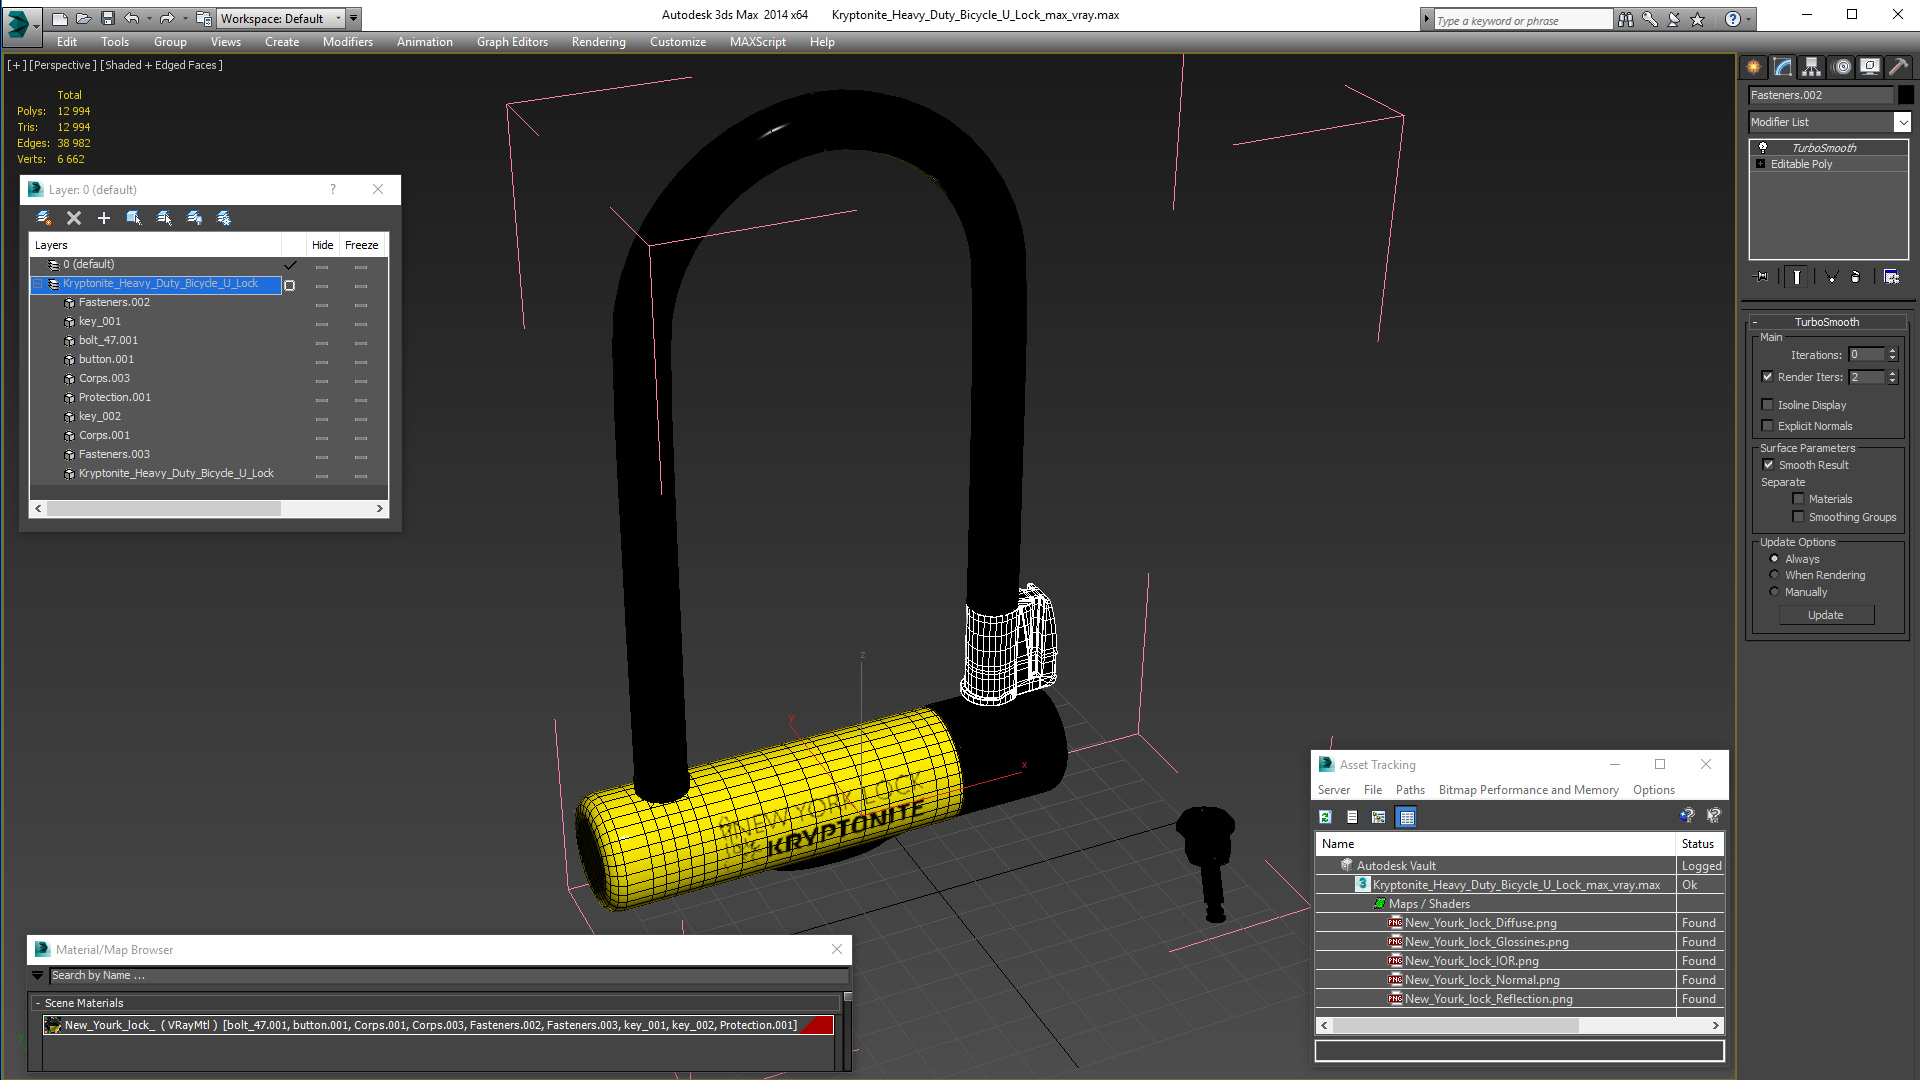This screenshot has height=1080, width=1920.
Task: Click Create New Layer icon in Layer dialog
Action: [44, 218]
